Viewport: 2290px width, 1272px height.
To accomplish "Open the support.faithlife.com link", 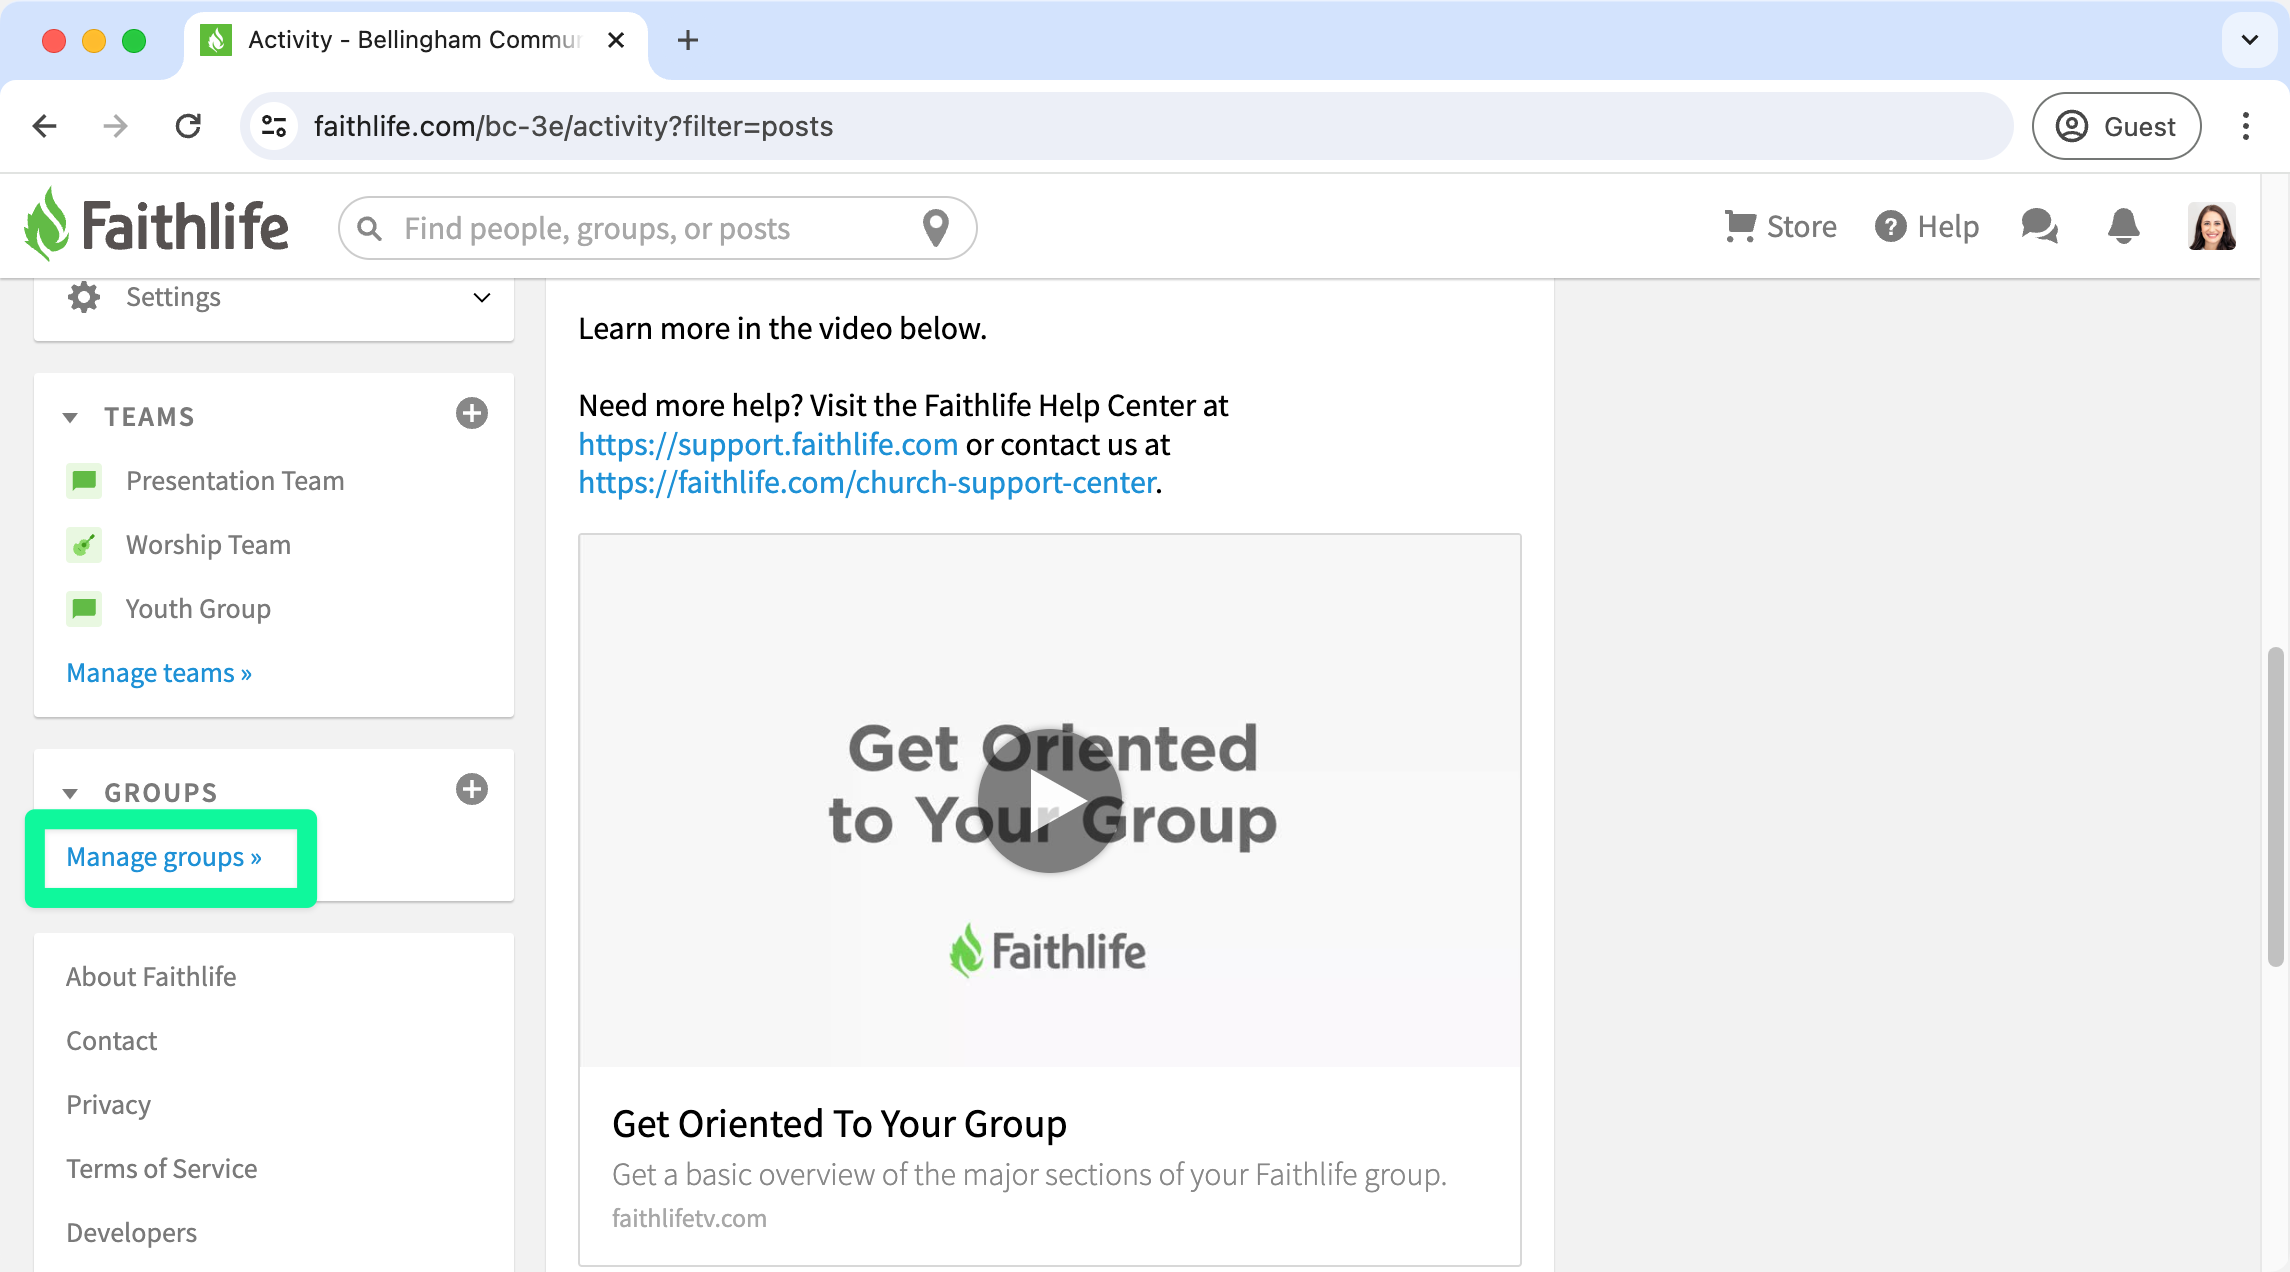I will pyautogui.click(x=768, y=444).
